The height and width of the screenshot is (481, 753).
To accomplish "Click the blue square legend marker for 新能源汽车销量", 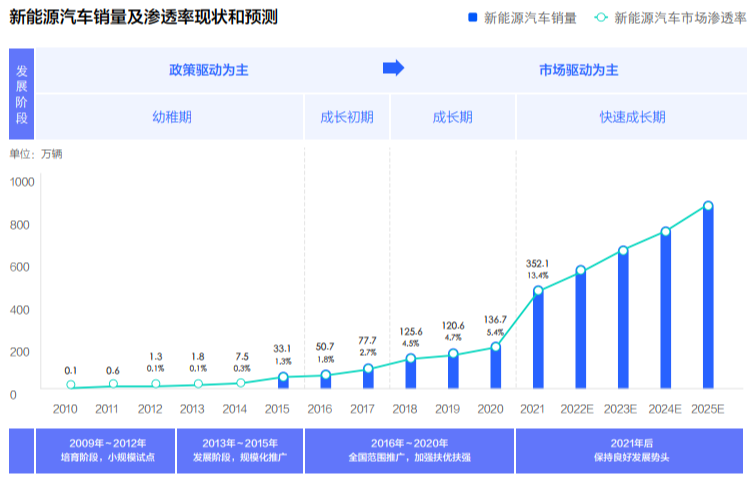I will 473,18.
